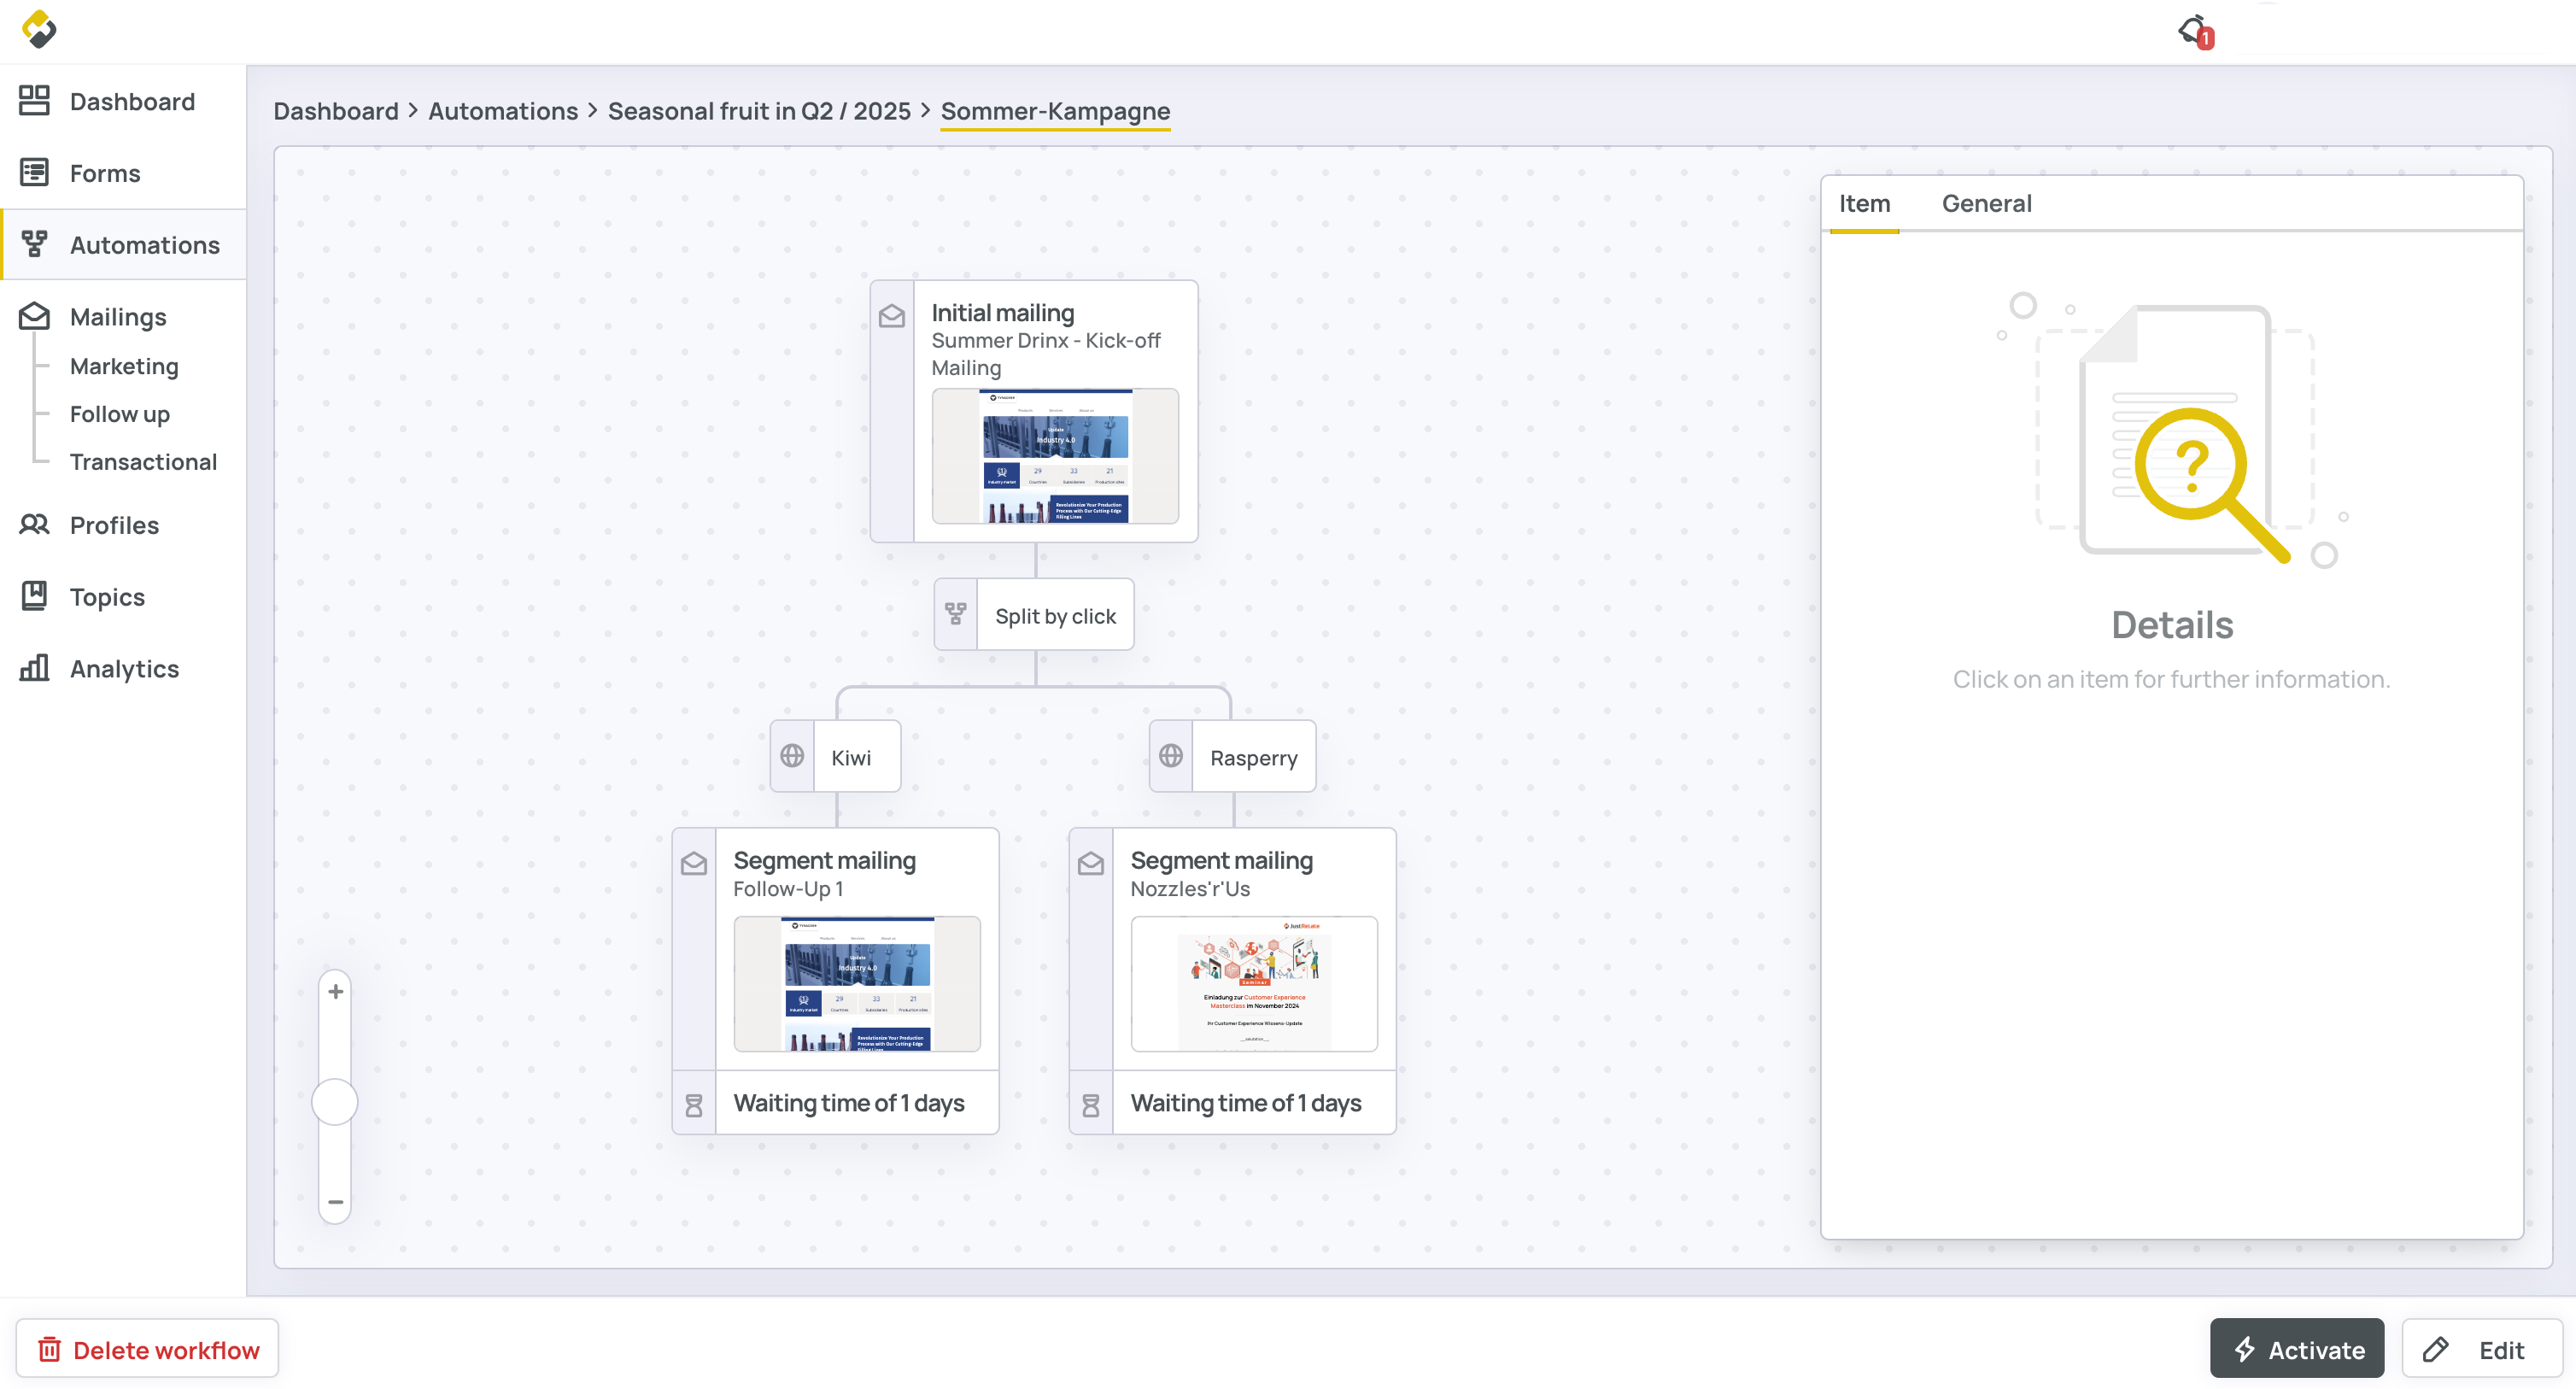Screen dimensions: 2576x1389
Task: Select Follow up under Mailings
Action: (x=119, y=414)
